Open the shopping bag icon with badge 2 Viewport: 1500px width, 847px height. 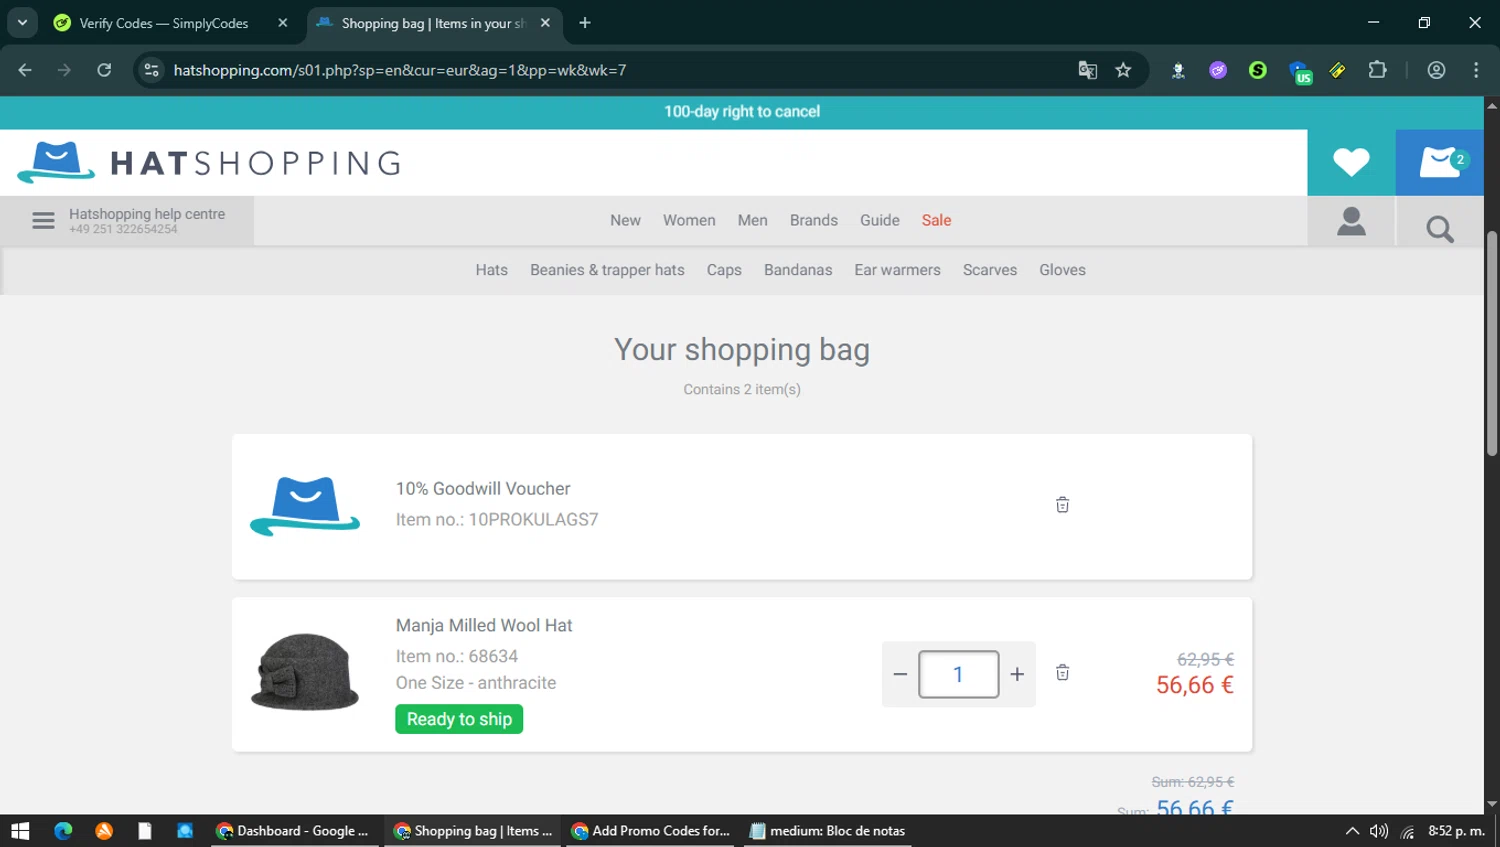(1440, 162)
